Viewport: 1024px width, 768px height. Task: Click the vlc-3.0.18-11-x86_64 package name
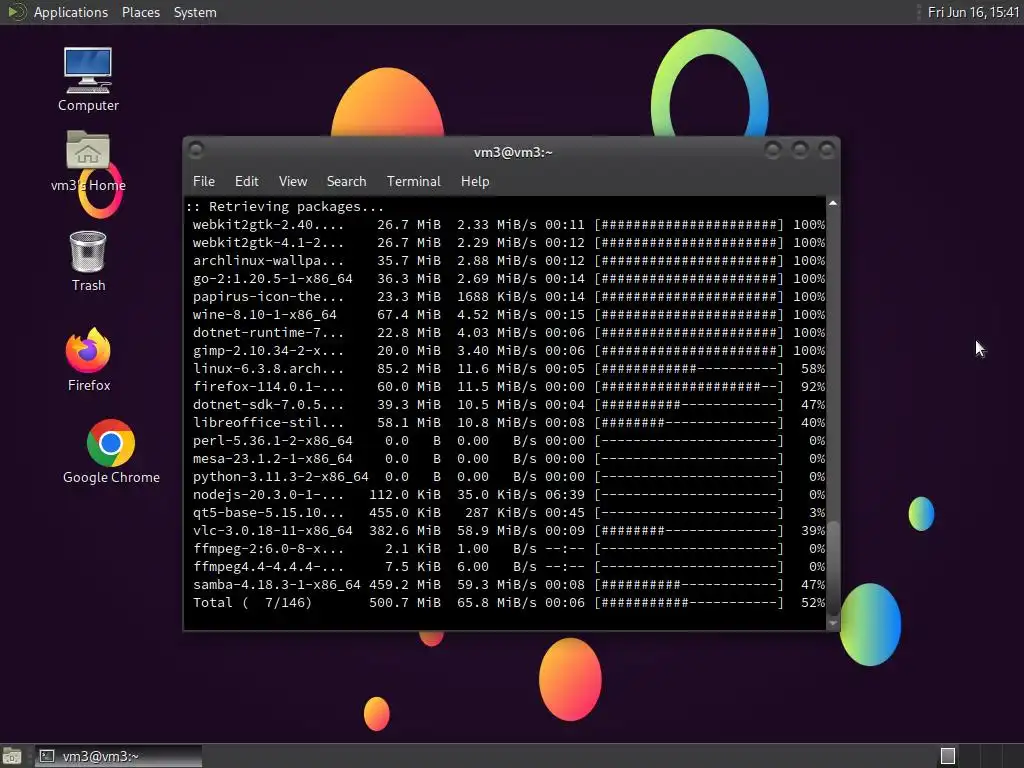coord(272,531)
